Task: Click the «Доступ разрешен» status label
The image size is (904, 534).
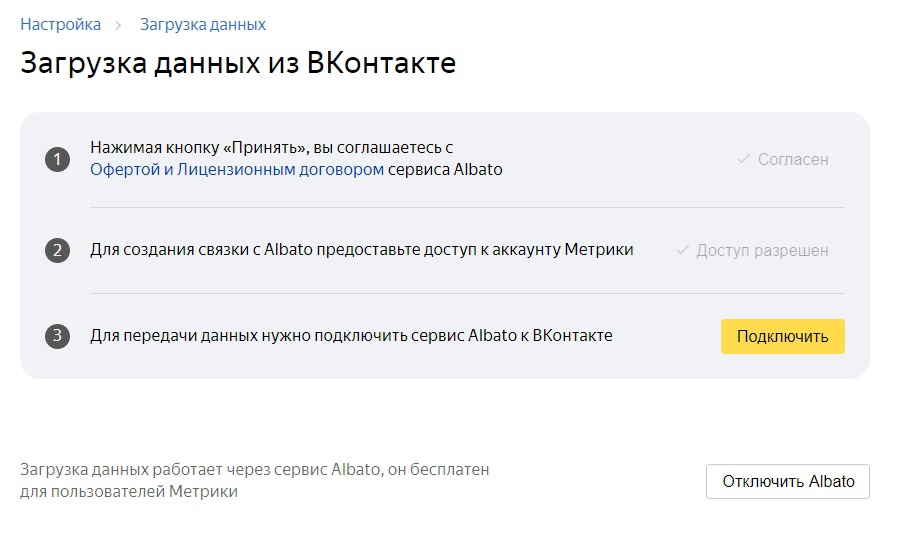Action: click(762, 250)
